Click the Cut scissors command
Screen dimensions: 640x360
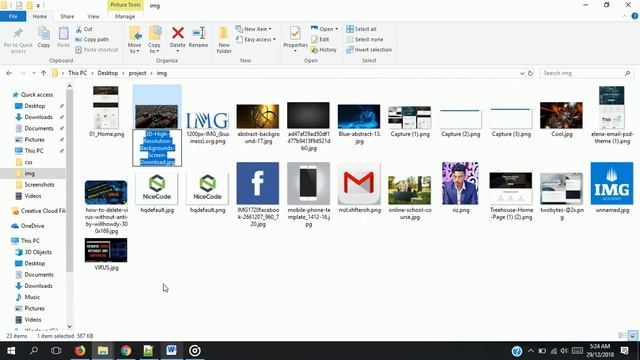84,29
